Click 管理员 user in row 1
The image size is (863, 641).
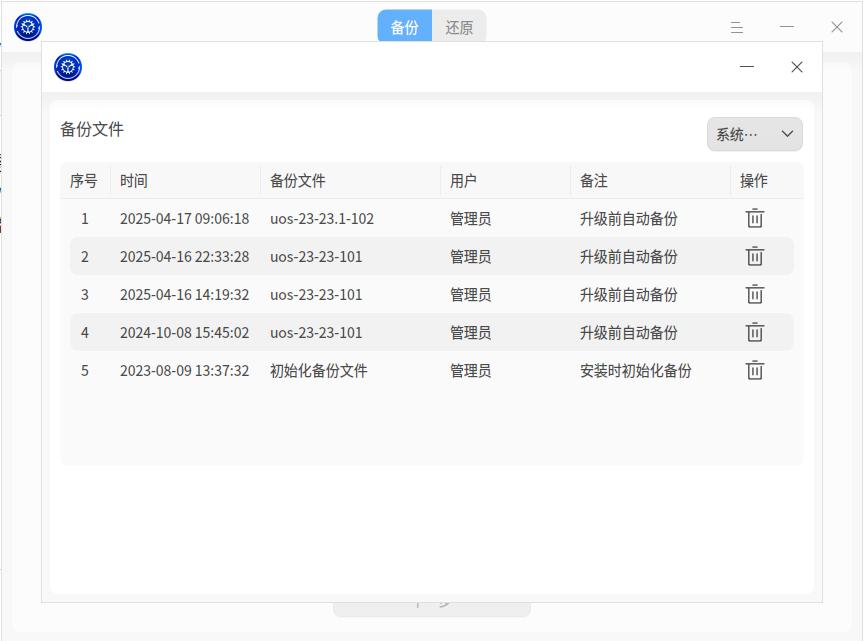tap(471, 218)
